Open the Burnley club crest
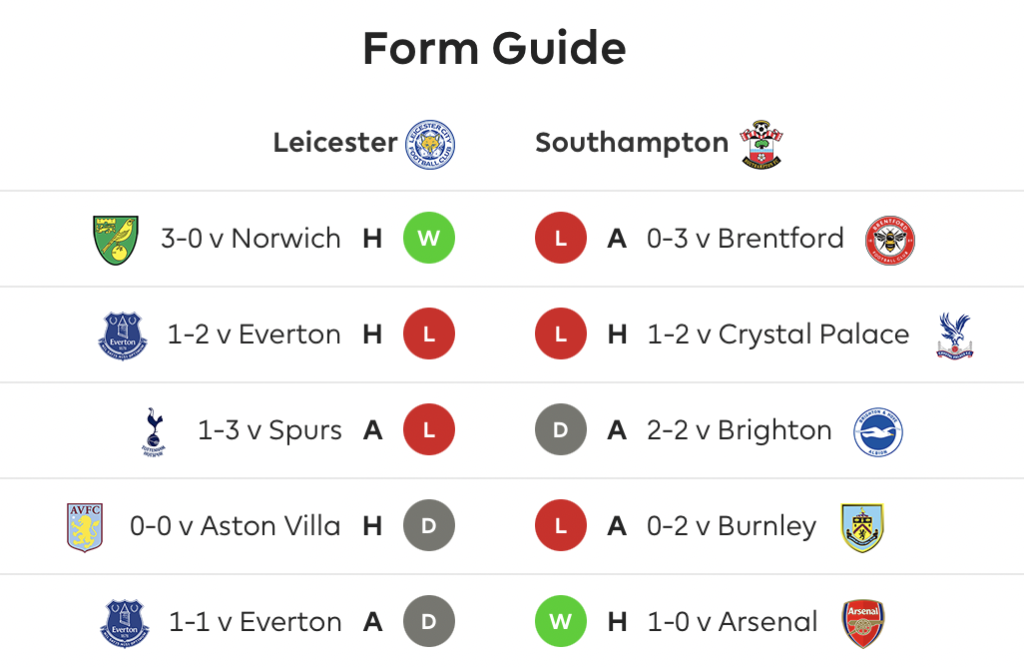Image resolution: width=1024 pixels, height=667 pixels. (862, 527)
